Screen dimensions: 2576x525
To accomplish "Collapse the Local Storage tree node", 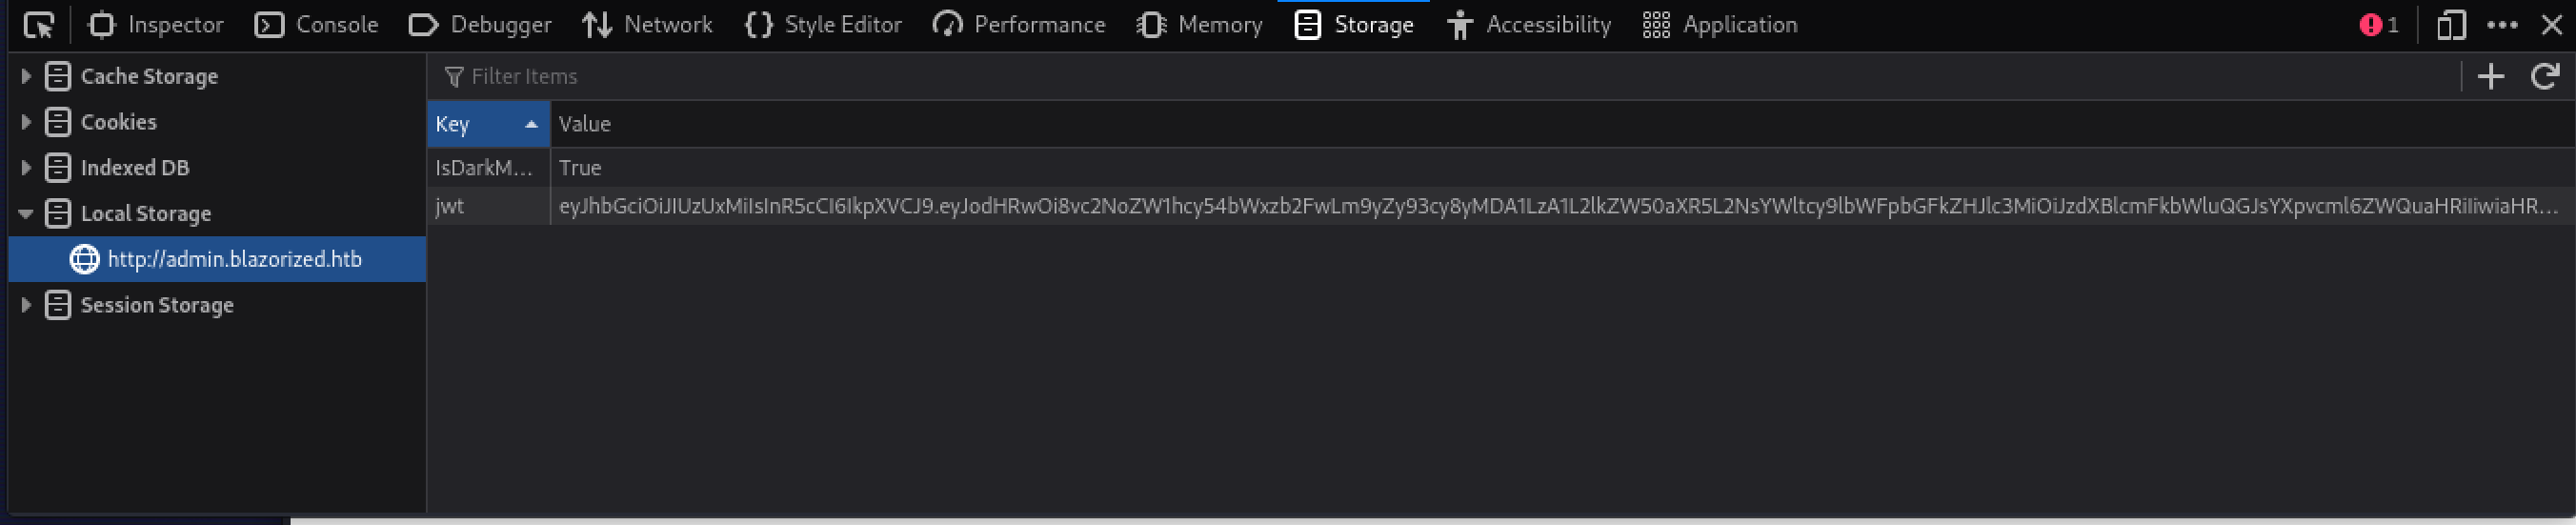I will point(26,214).
